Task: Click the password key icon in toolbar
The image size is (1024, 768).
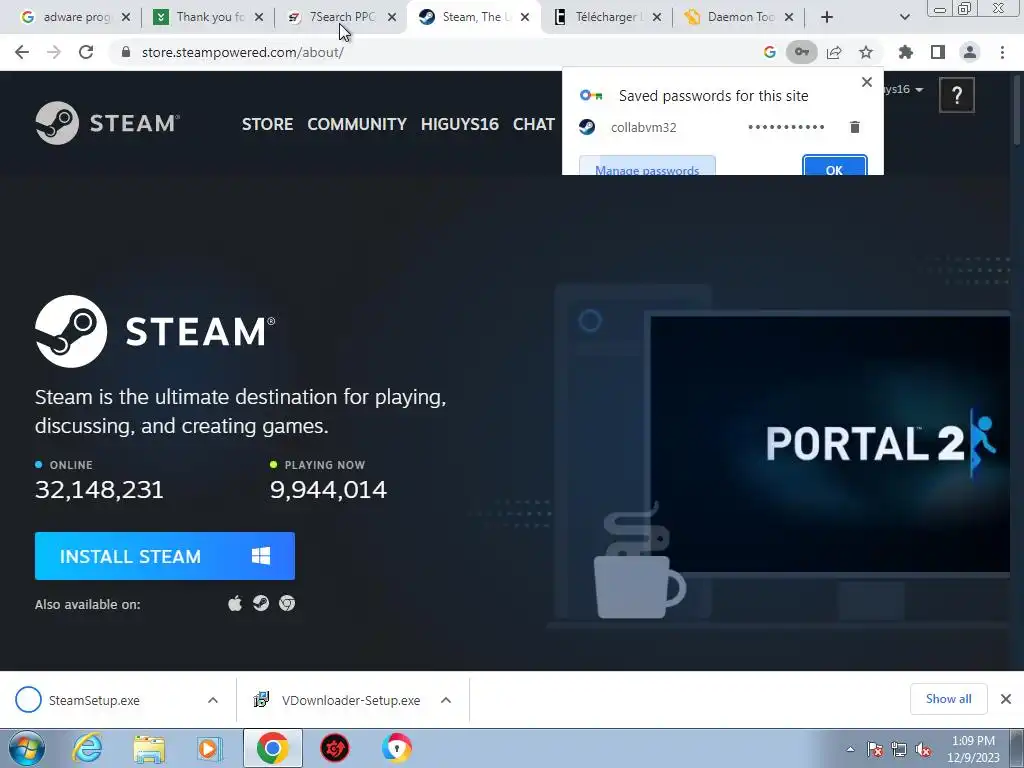Action: 801,52
